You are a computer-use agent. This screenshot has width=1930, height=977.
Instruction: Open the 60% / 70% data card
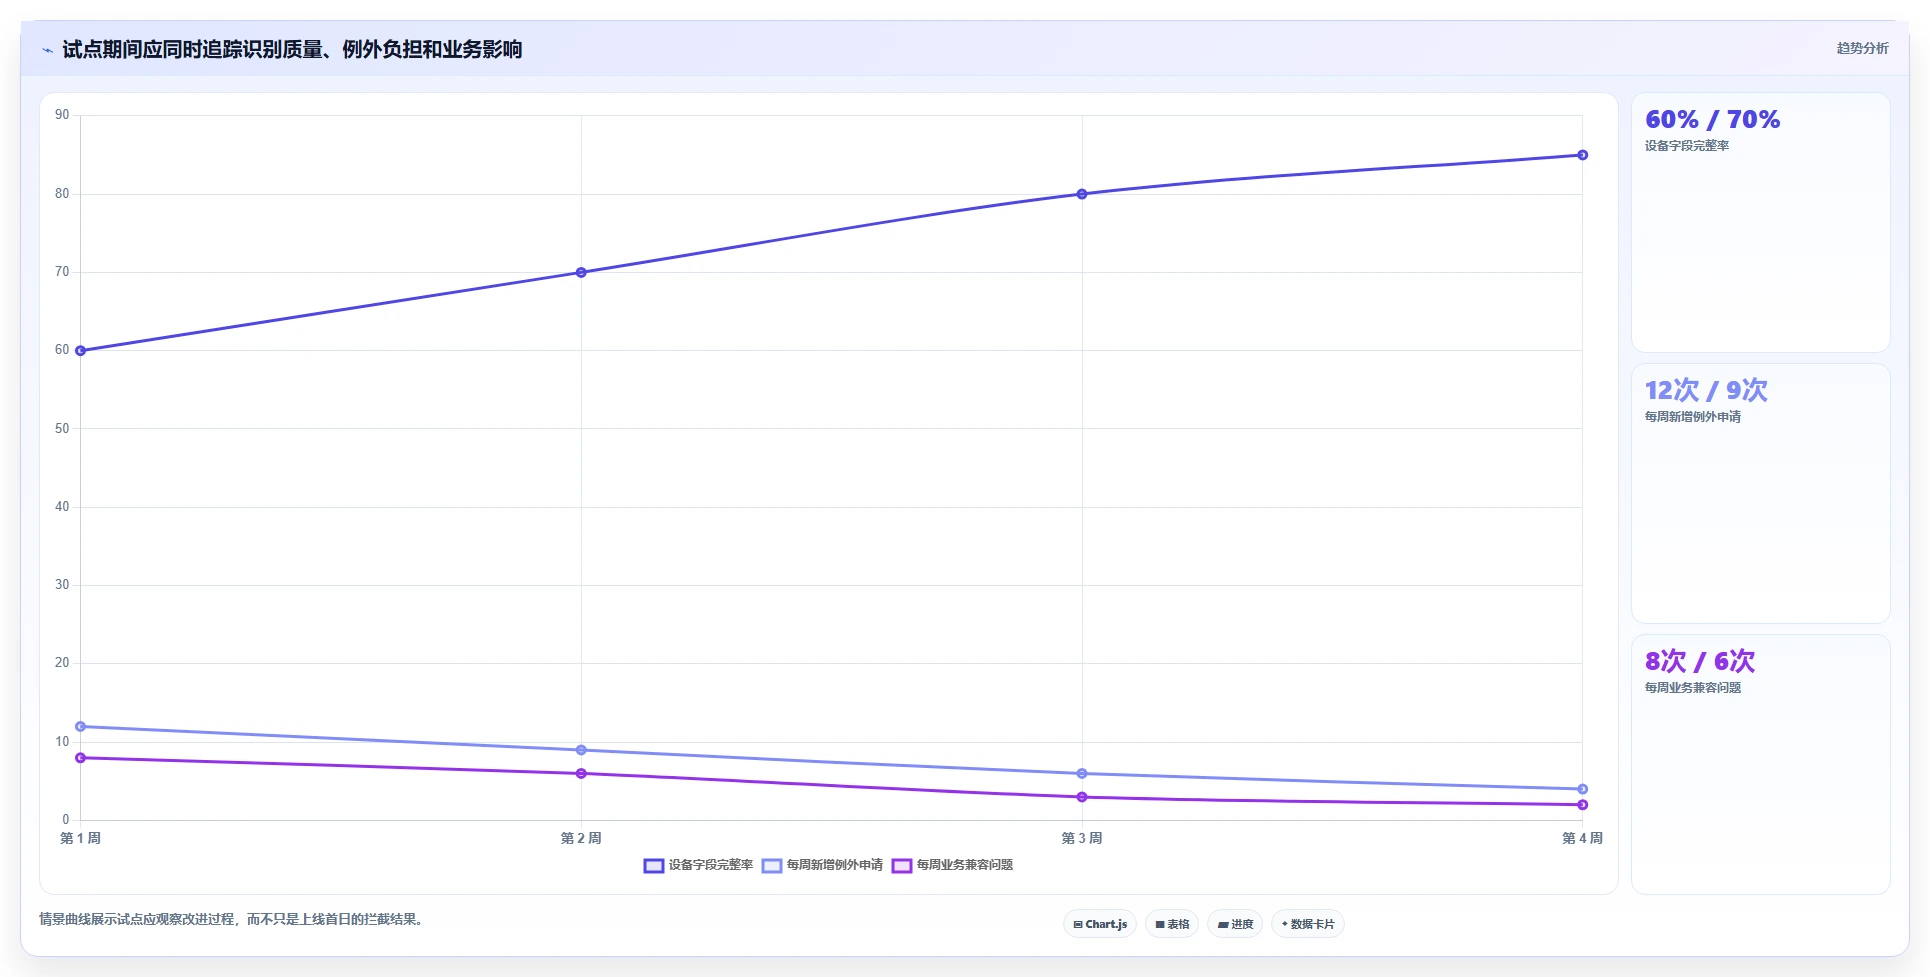1761,223
